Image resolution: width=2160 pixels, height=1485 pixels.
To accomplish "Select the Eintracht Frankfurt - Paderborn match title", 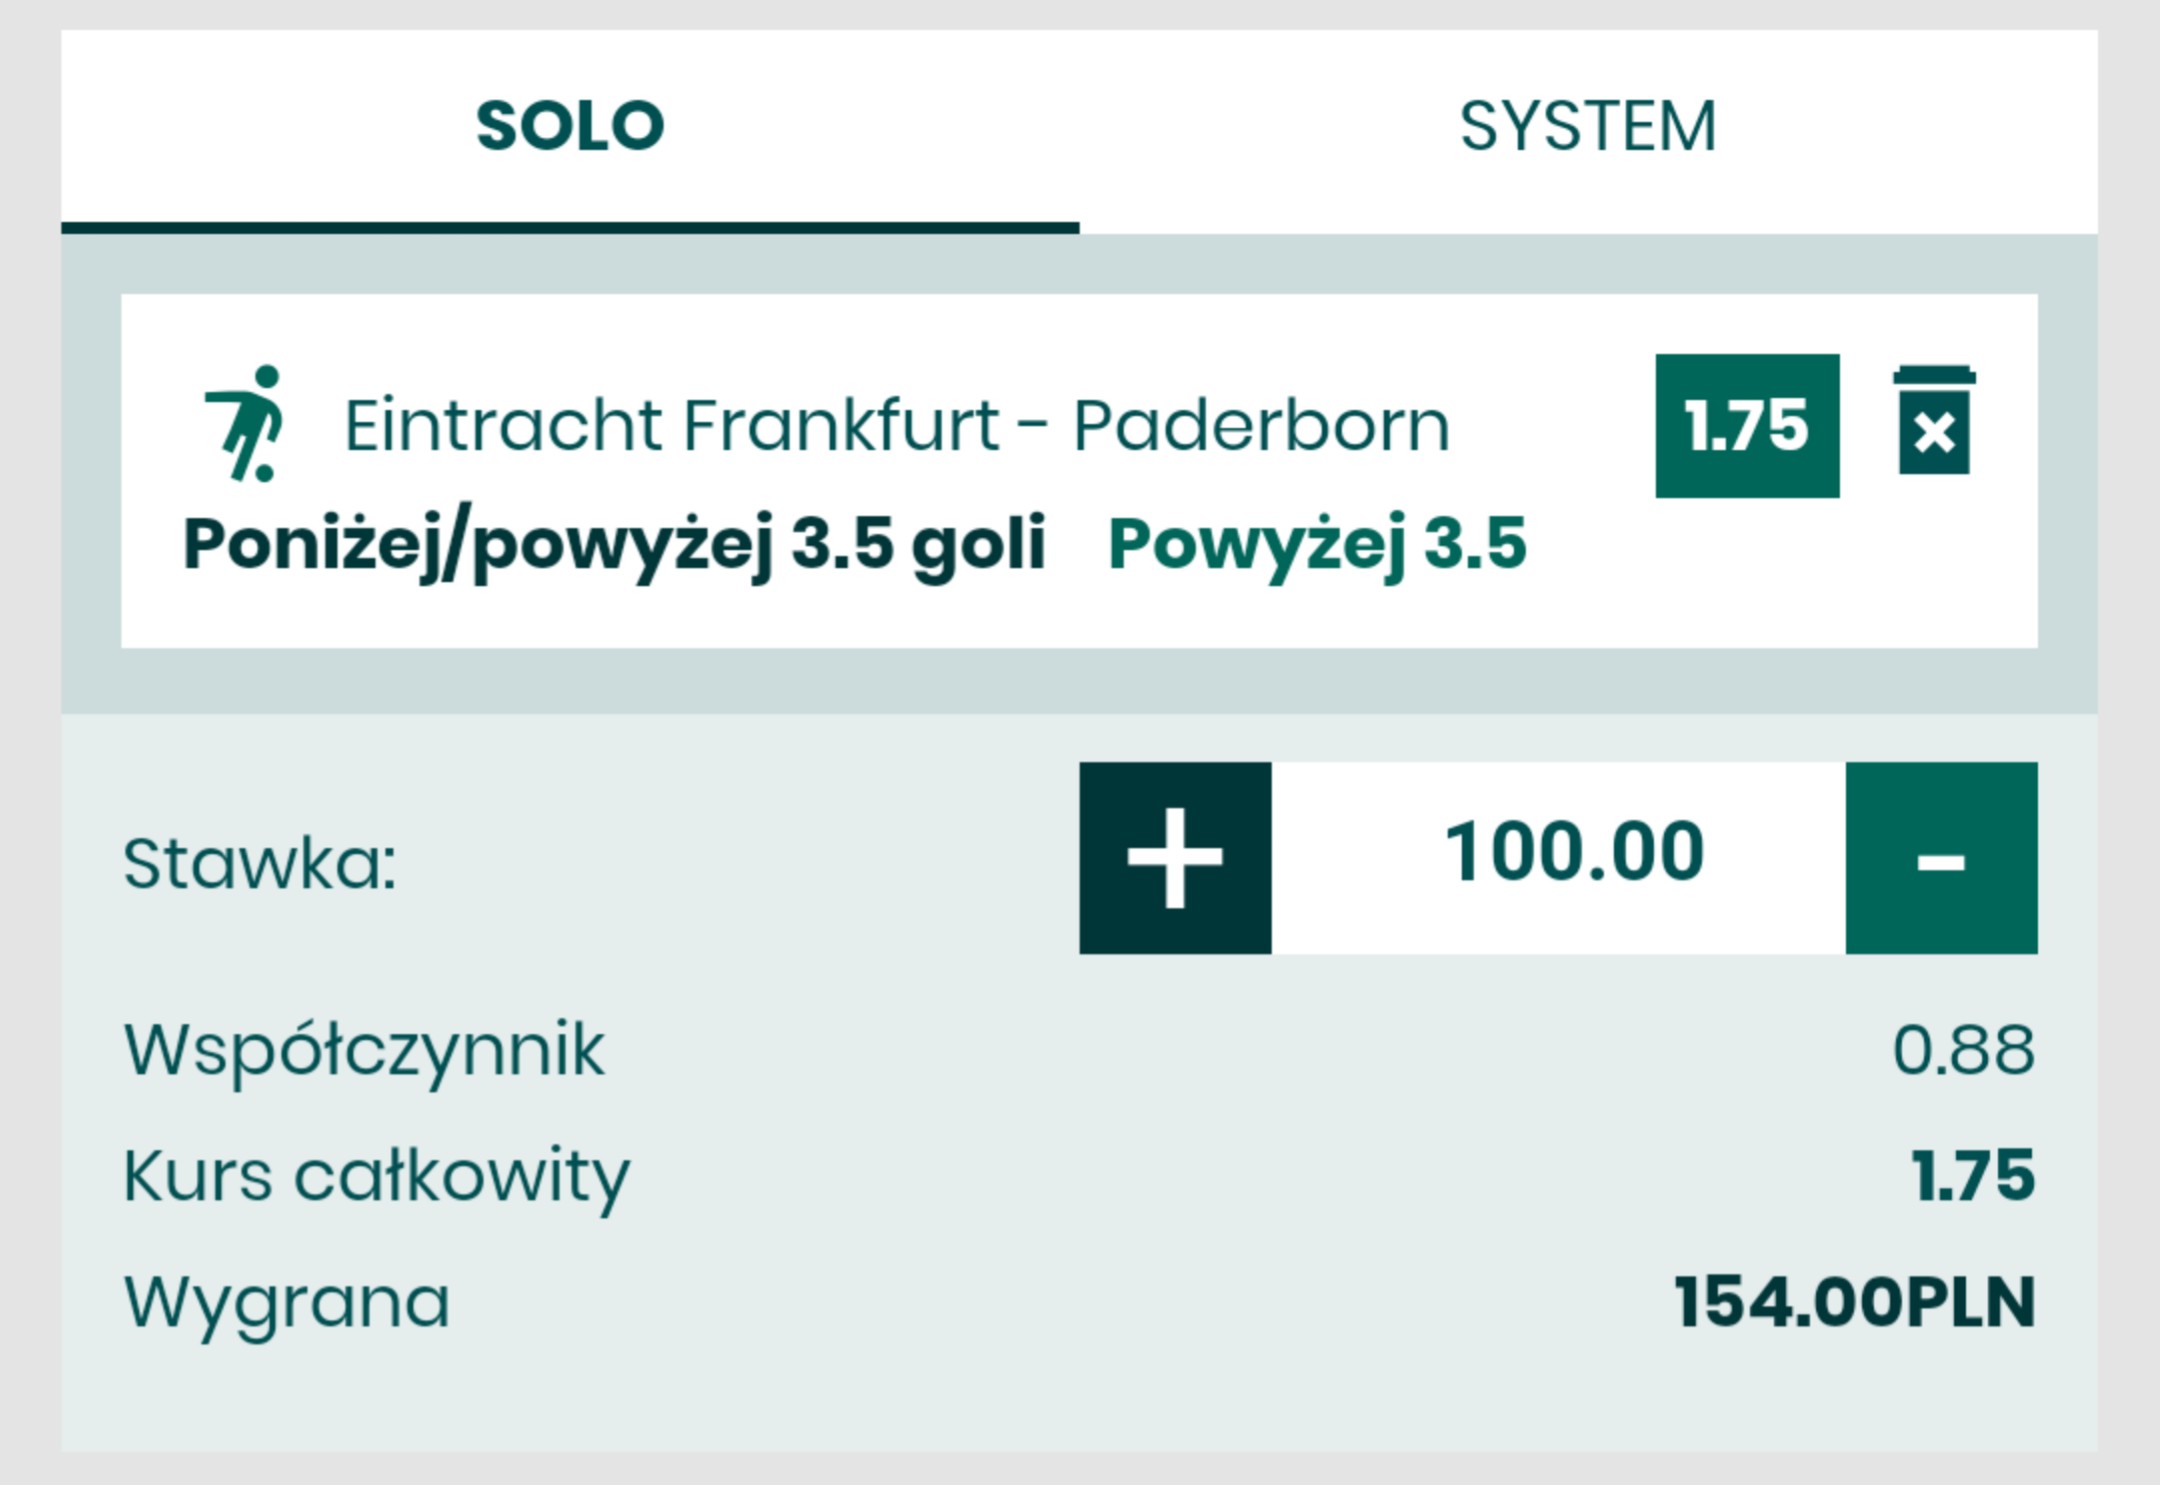I will point(896,426).
